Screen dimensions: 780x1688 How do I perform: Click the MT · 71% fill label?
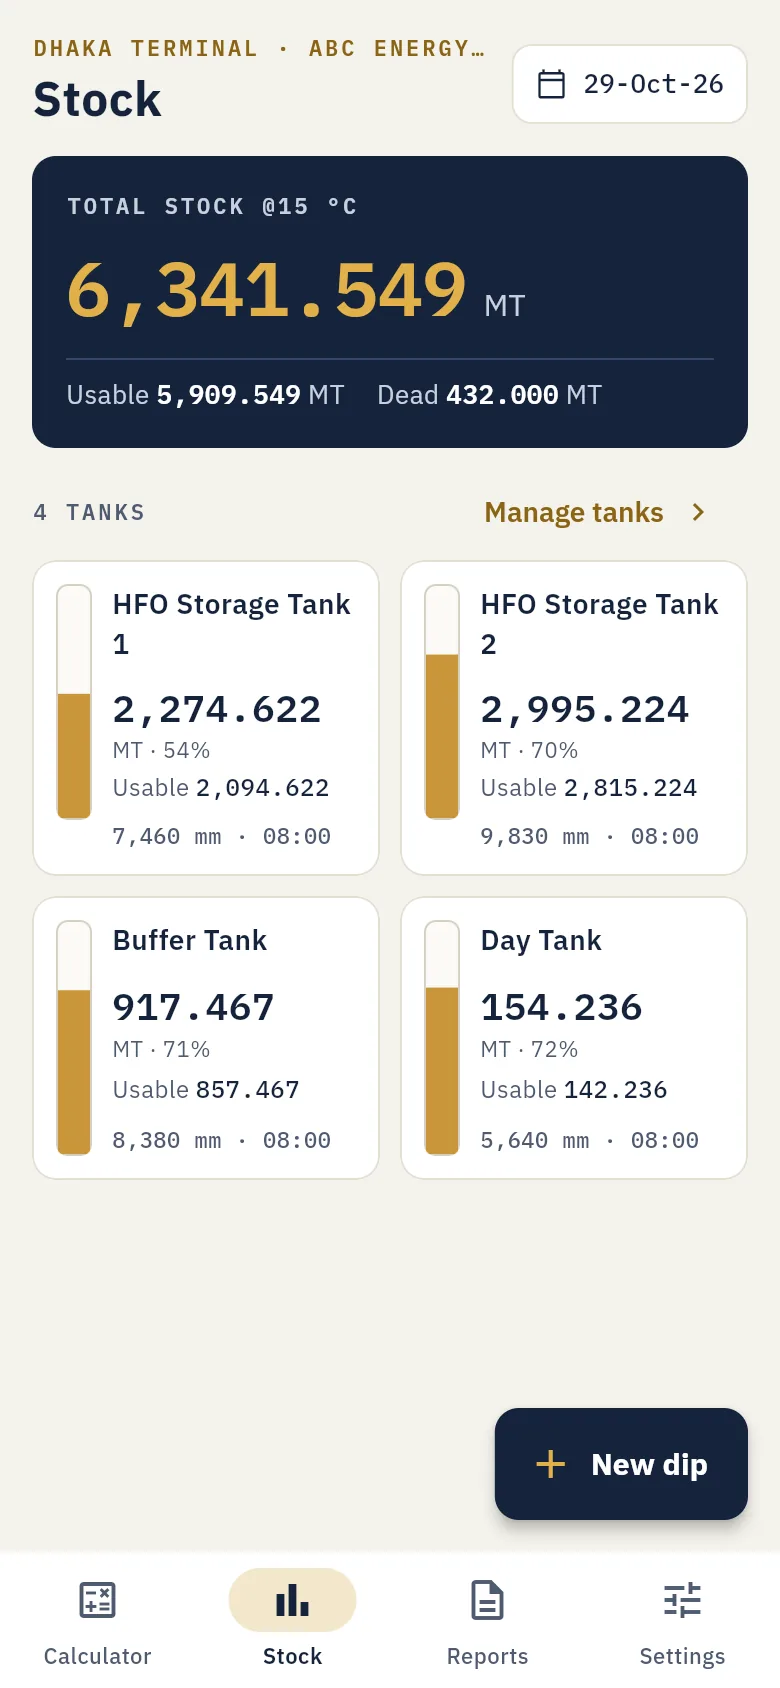[161, 1049]
